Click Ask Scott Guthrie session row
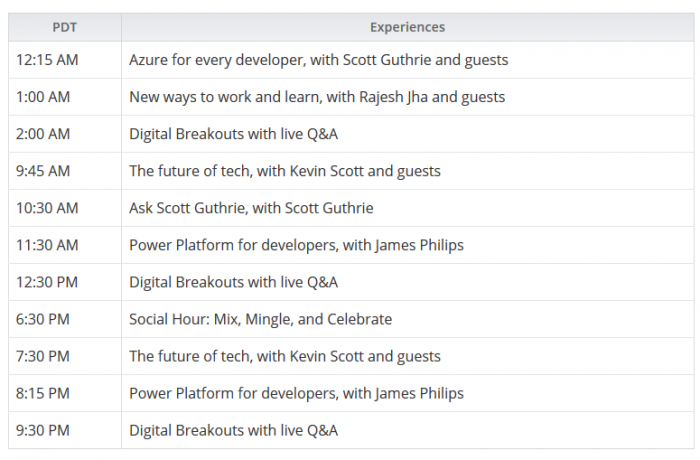 coord(250,208)
